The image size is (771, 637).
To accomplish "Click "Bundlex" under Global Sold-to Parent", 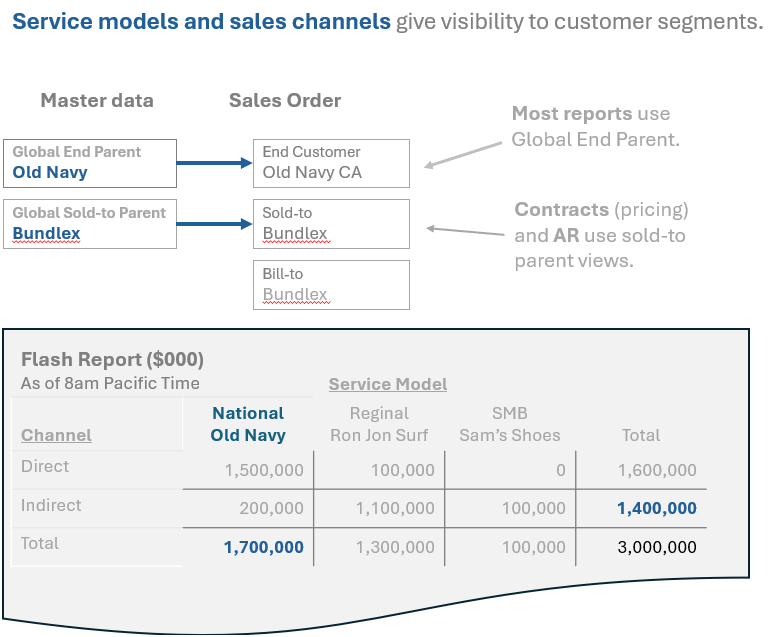I will pyautogui.click(x=46, y=233).
